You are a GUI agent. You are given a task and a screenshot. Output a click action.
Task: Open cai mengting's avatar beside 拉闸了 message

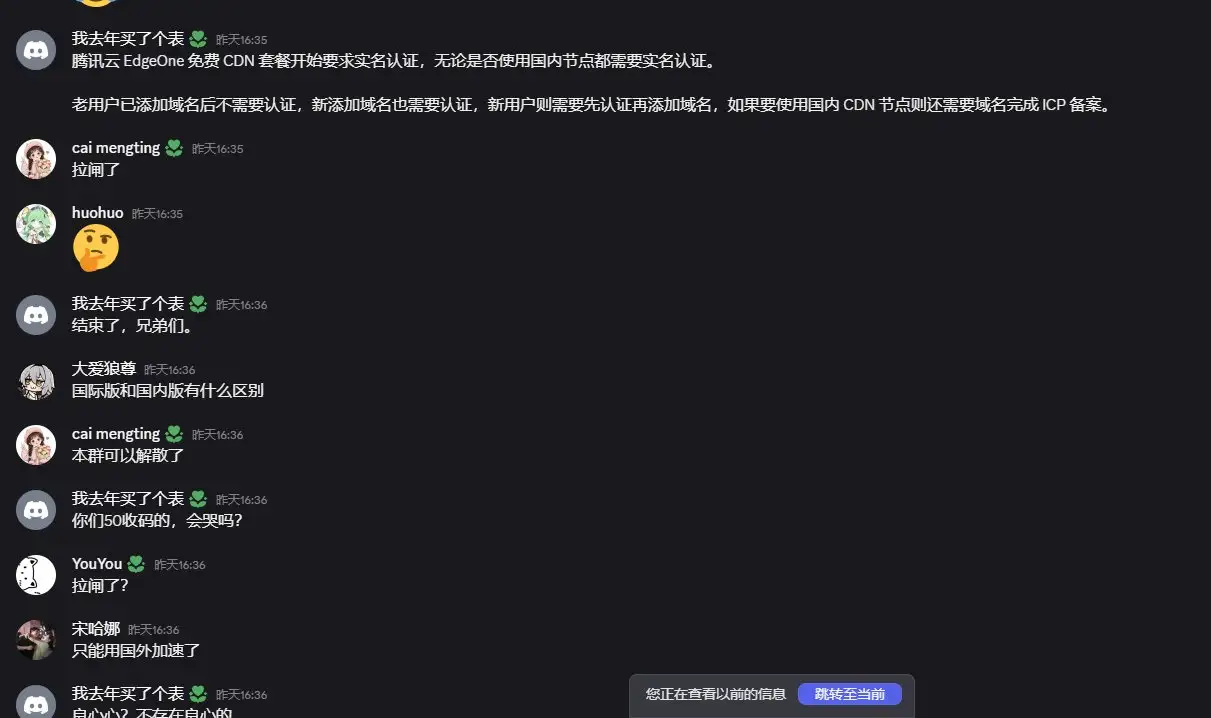coord(36,159)
